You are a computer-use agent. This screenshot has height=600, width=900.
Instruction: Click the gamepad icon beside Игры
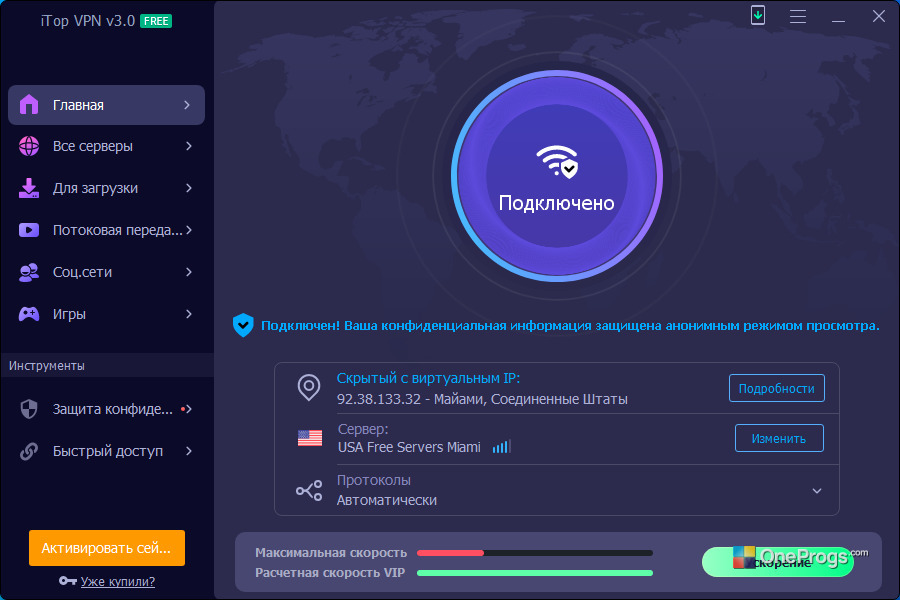pos(29,314)
